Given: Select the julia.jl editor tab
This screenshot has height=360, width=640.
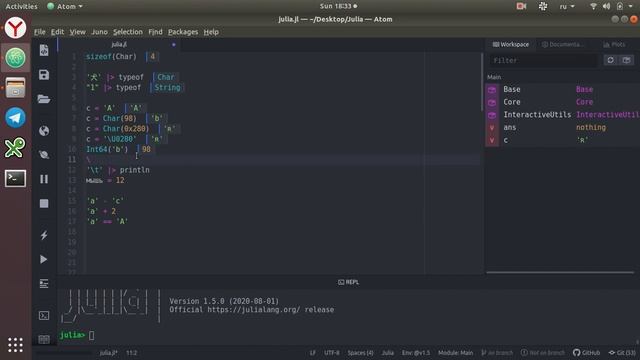Looking at the screenshot, I should pos(119,44).
